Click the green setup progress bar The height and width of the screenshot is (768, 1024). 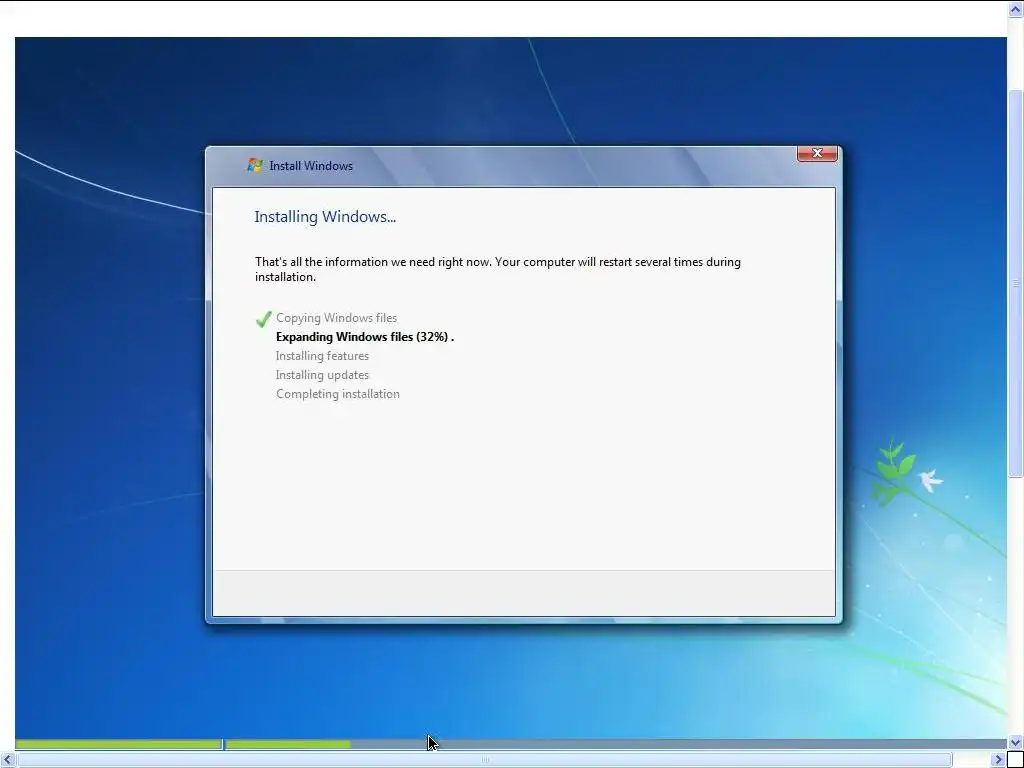tap(183, 744)
